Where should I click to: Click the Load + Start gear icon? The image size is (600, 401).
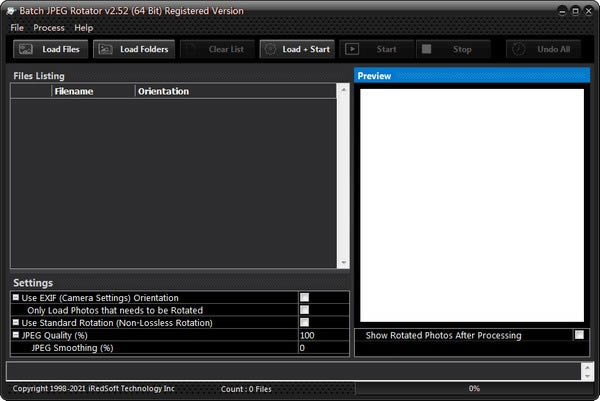pos(271,49)
